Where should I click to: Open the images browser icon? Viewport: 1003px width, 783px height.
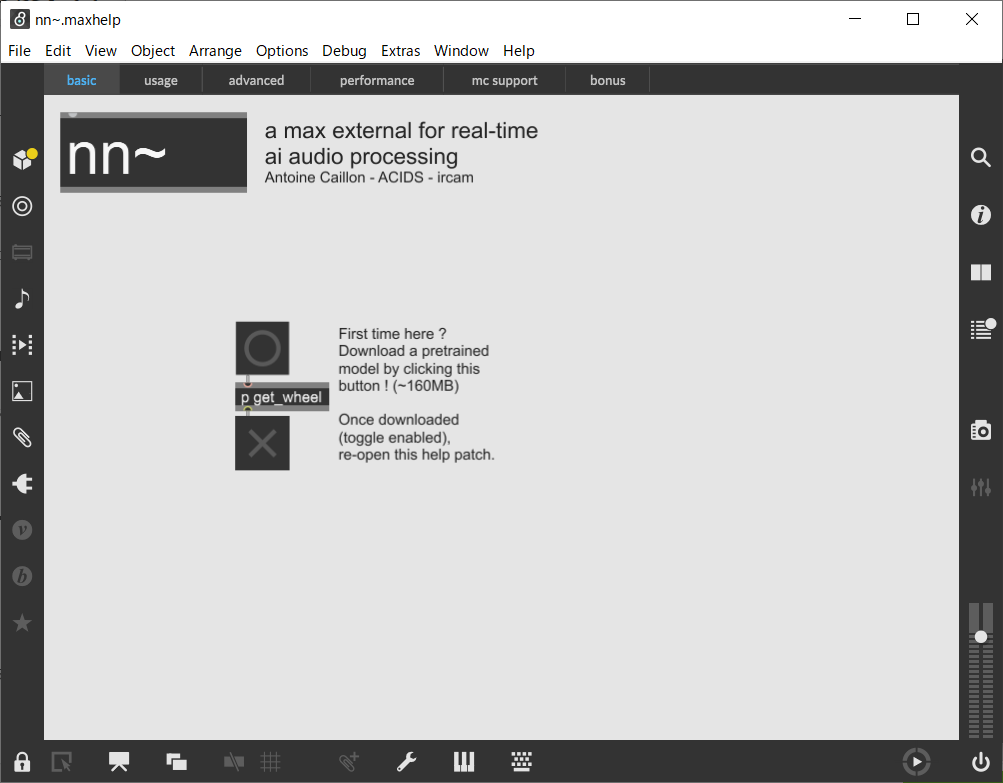click(22, 391)
